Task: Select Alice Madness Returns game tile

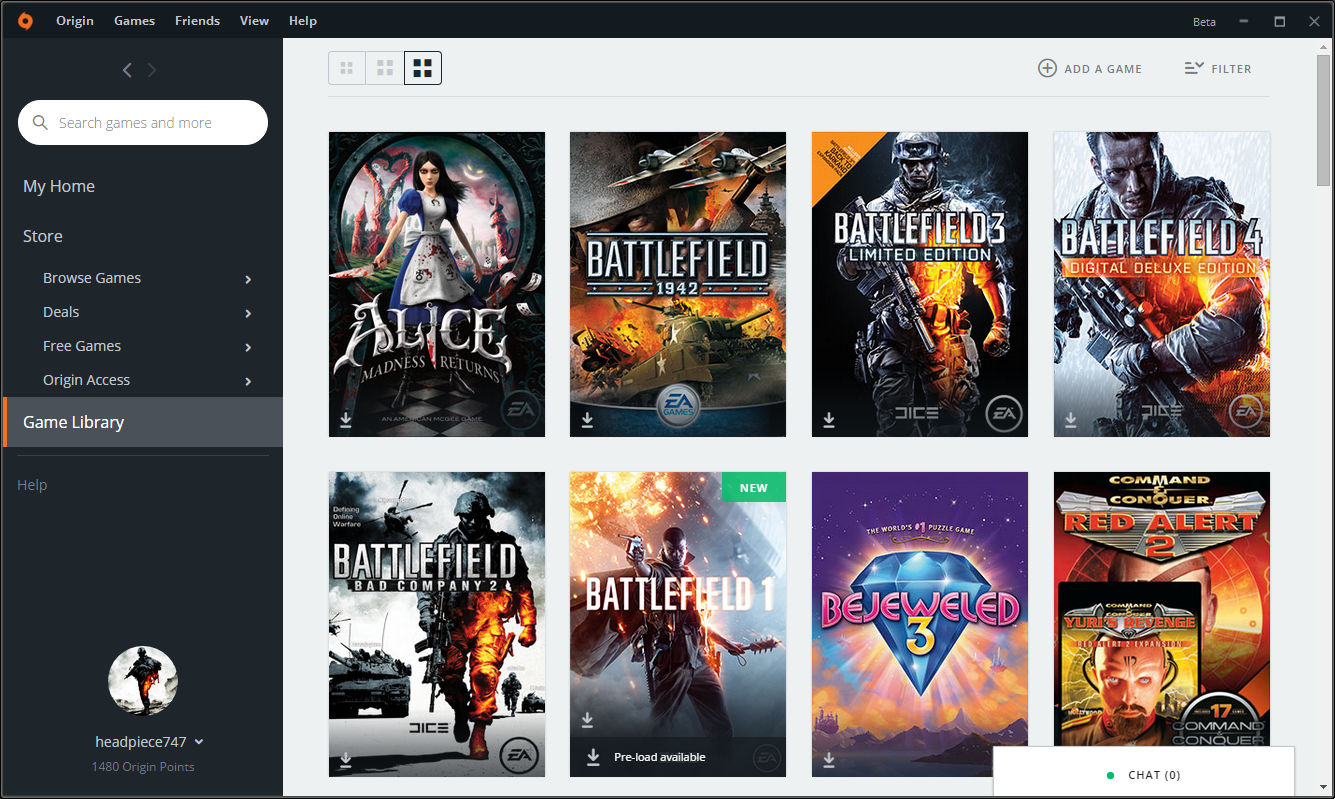Action: coord(437,284)
